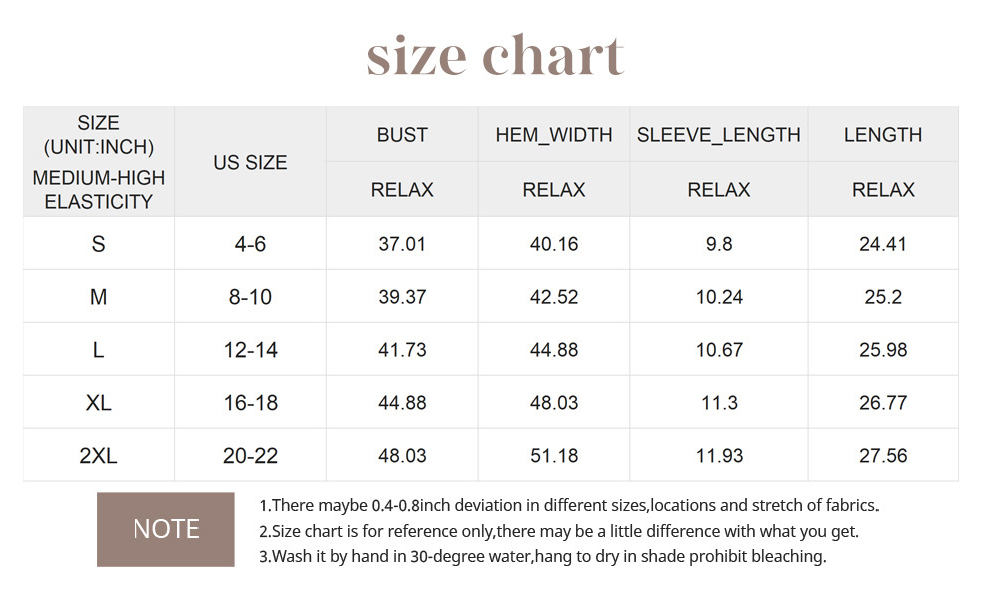Screen dimensions: 990x600
Task: Click the note about washing by hand
Action: pos(542,556)
